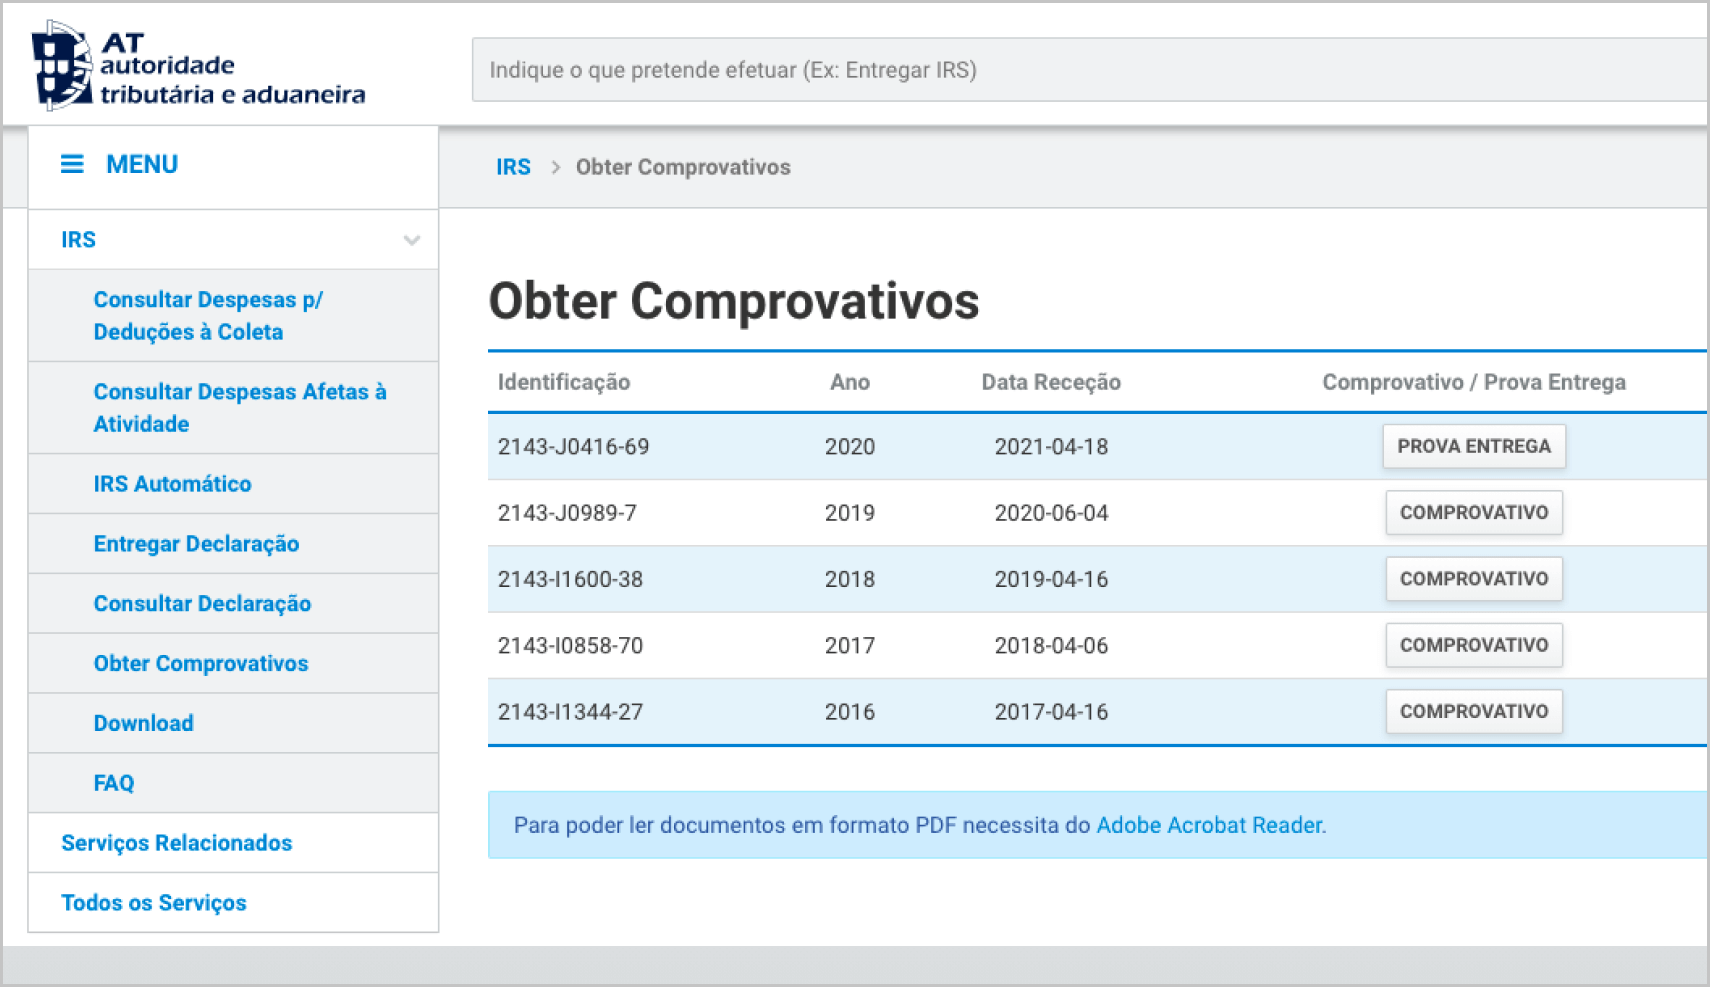Click the search field for services

click(1090, 70)
